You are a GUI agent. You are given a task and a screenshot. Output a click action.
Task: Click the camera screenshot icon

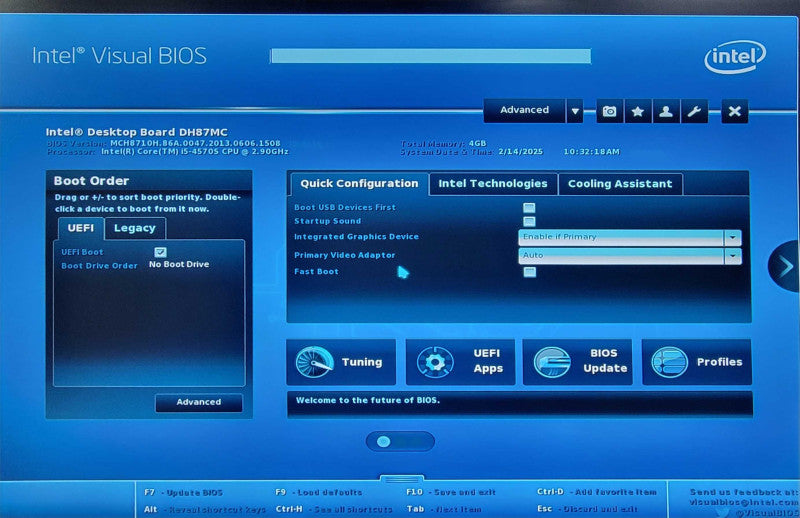click(x=609, y=111)
